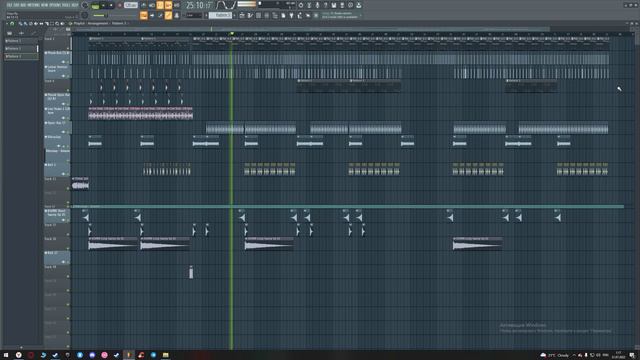Click the transport stop button

point(111,5)
